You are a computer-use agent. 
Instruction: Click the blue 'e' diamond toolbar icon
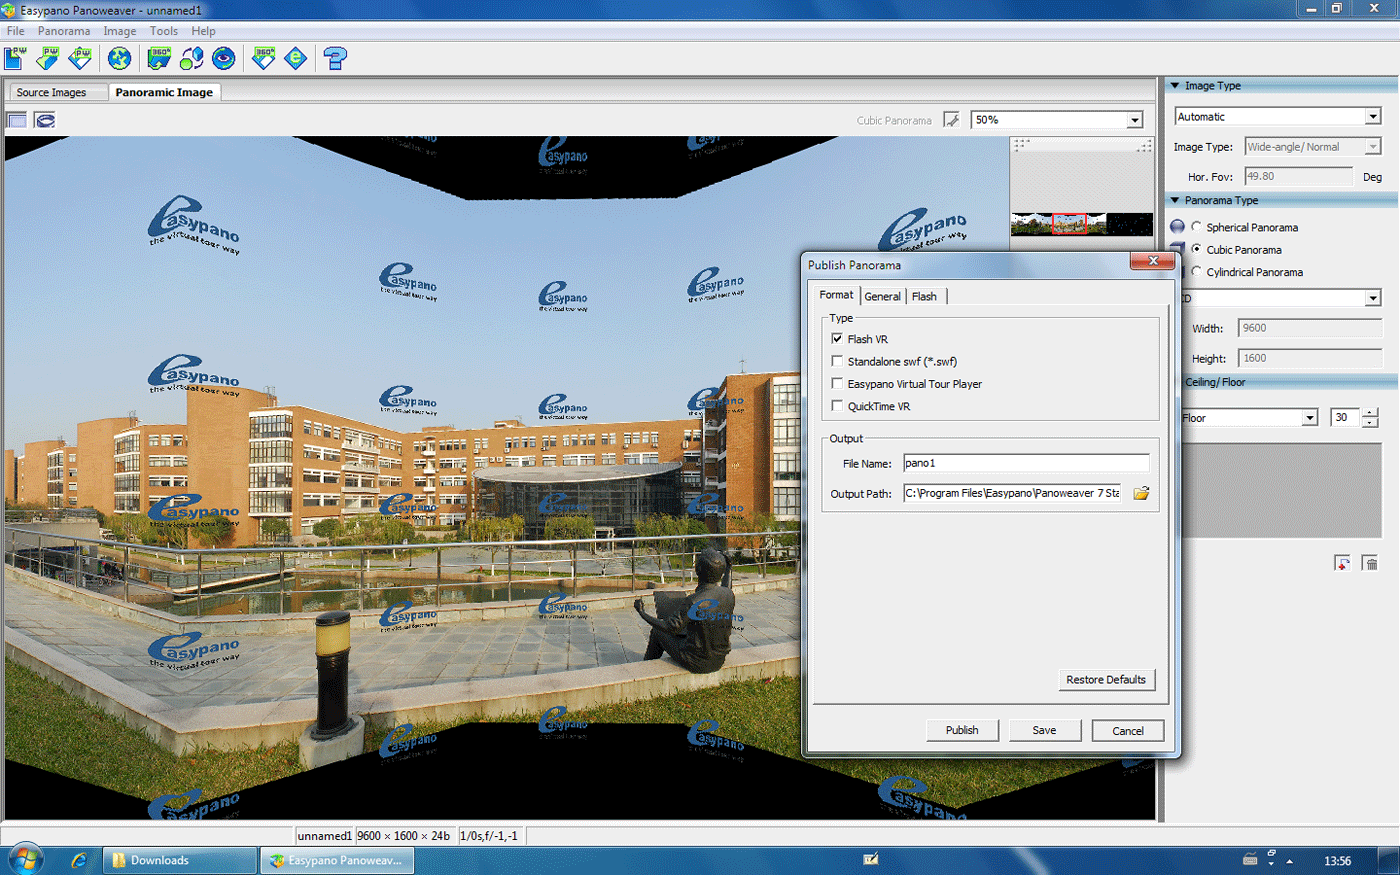296,58
